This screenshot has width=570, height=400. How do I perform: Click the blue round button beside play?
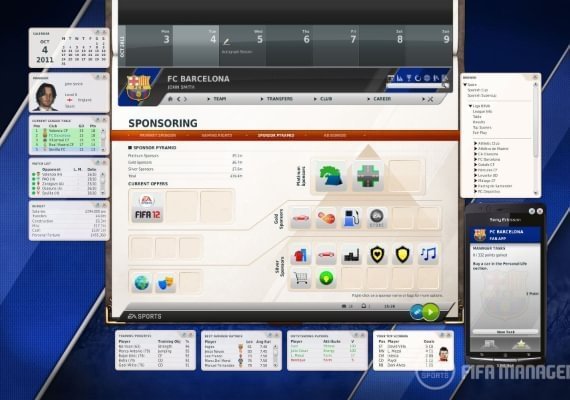click(417, 312)
